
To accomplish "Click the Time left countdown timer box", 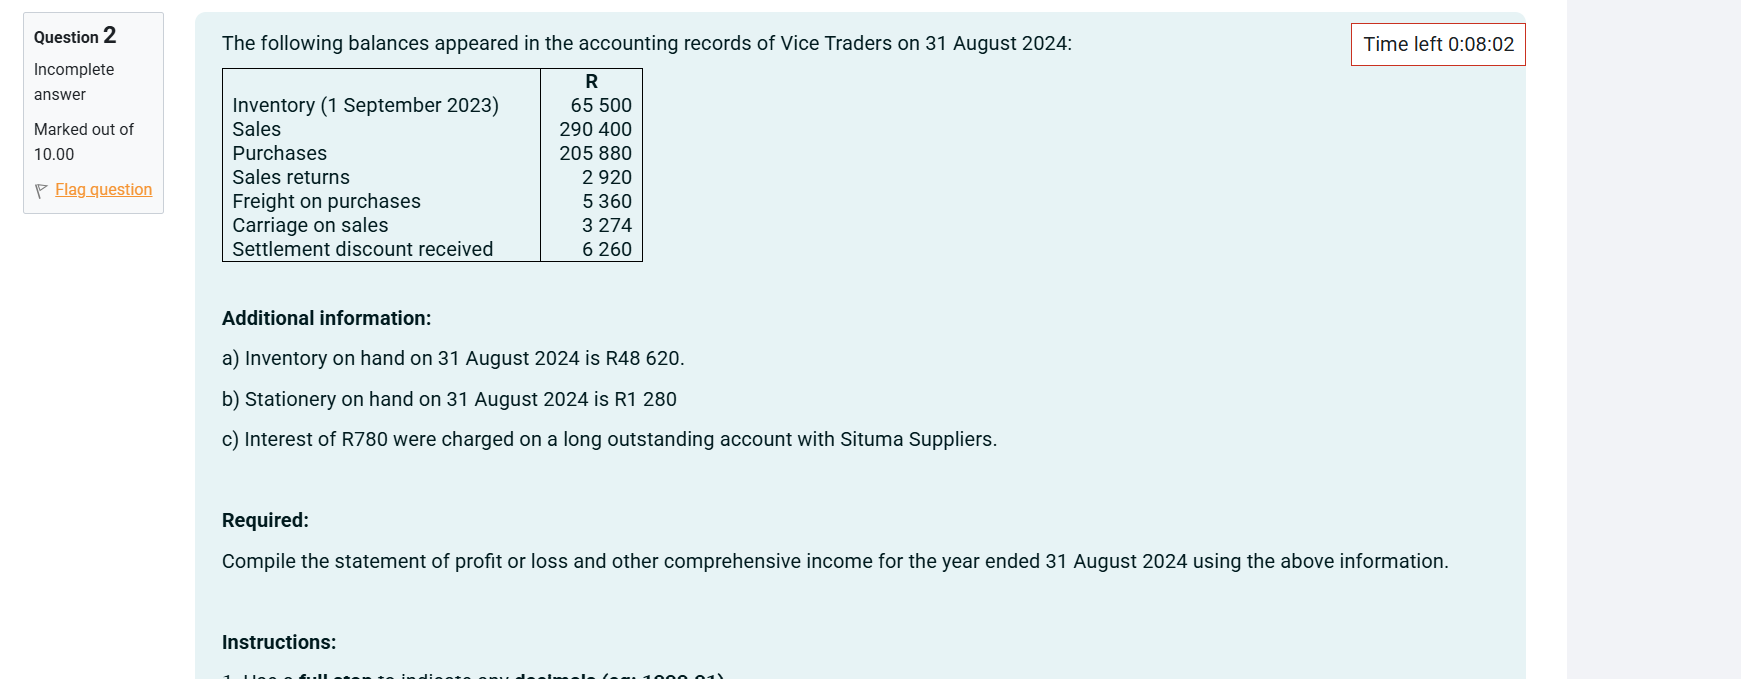I will coord(1437,44).
